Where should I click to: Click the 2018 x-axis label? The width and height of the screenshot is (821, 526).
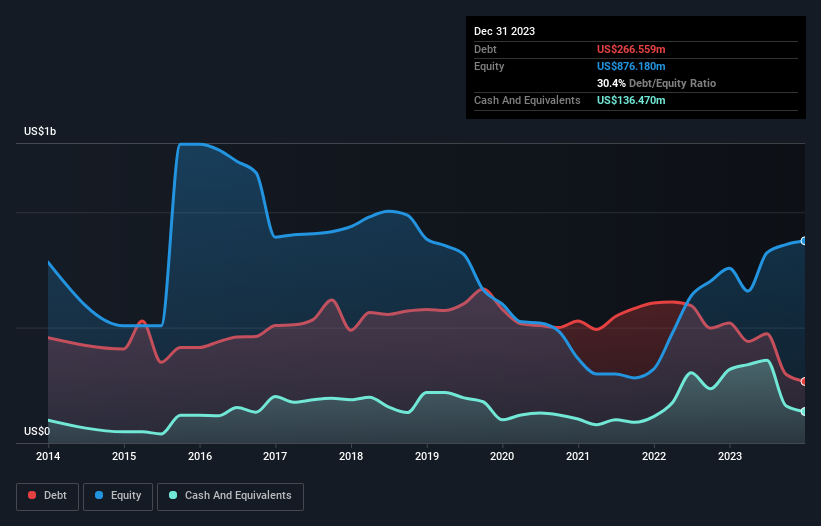(x=351, y=456)
